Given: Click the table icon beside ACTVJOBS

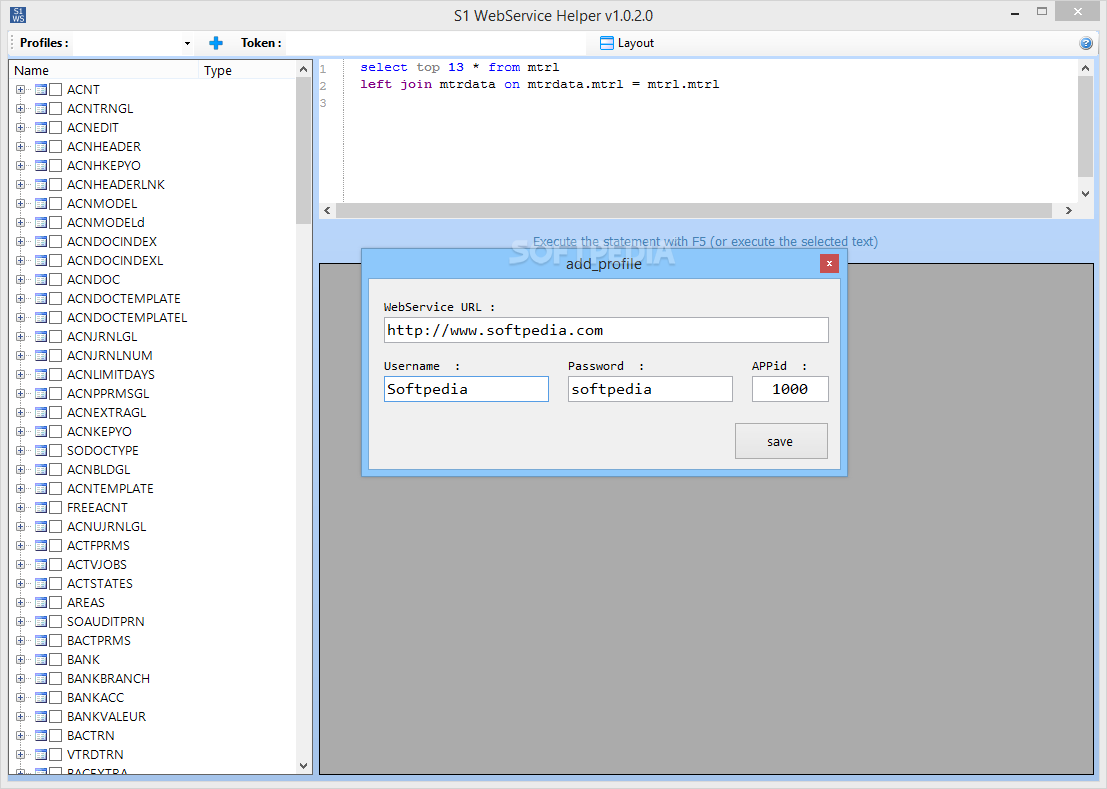Looking at the screenshot, I should click(41, 565).
